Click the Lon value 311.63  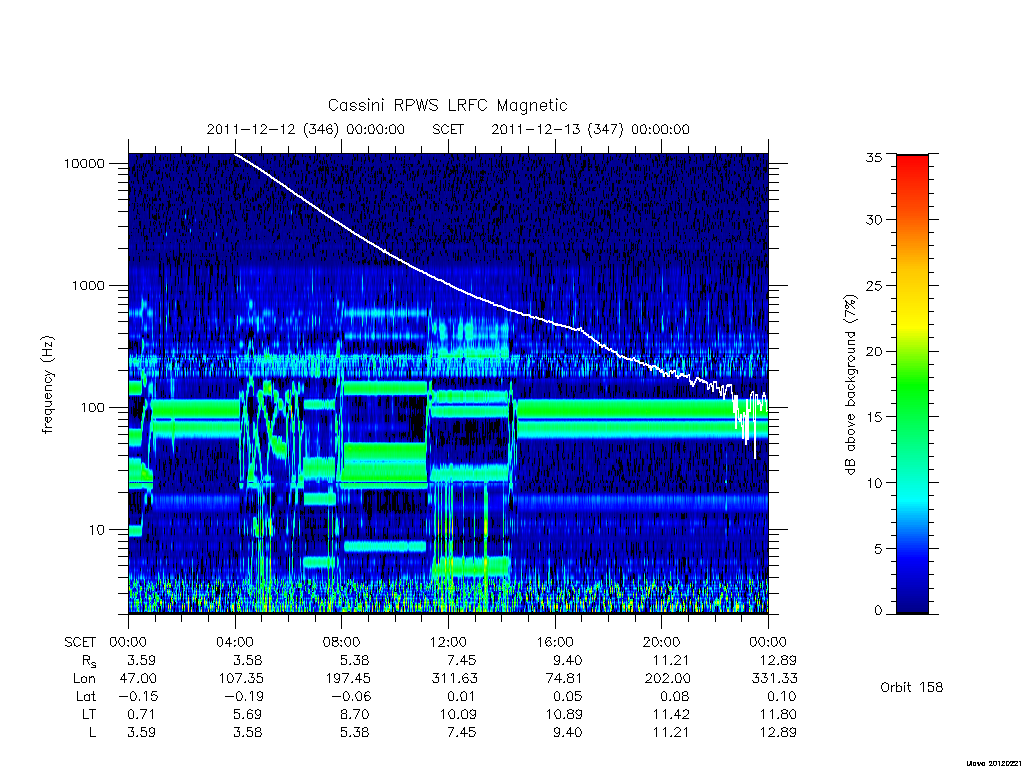454,679
